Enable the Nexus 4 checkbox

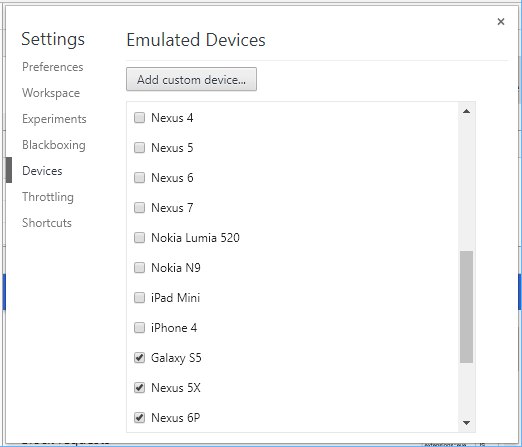pyautogui.click(x=139, y=118)
